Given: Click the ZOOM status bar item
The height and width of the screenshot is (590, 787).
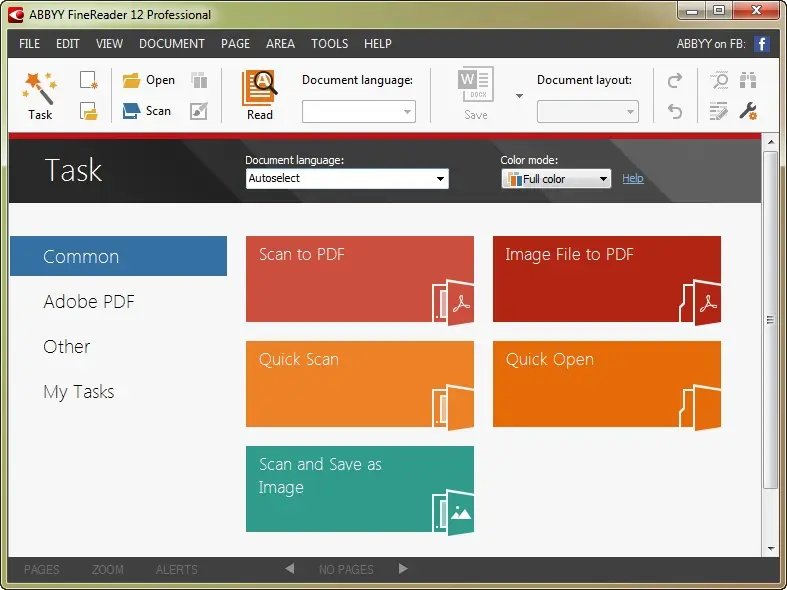Looking at the screenshot, I should (x=107, y=570).
